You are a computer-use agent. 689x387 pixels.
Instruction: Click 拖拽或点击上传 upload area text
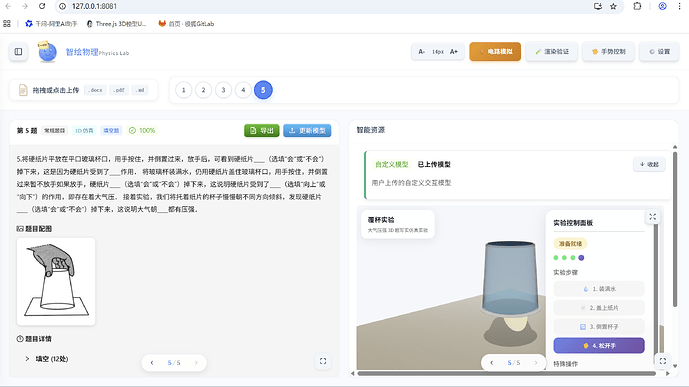(55, 90)
